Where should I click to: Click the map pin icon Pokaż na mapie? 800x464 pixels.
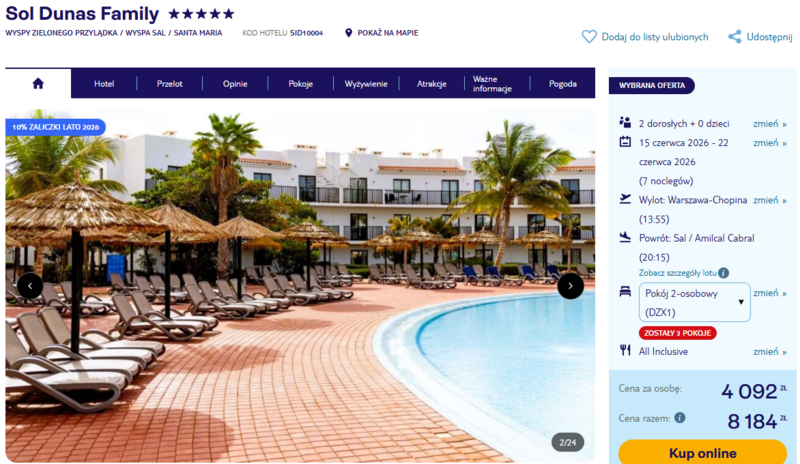click(348, 33)
